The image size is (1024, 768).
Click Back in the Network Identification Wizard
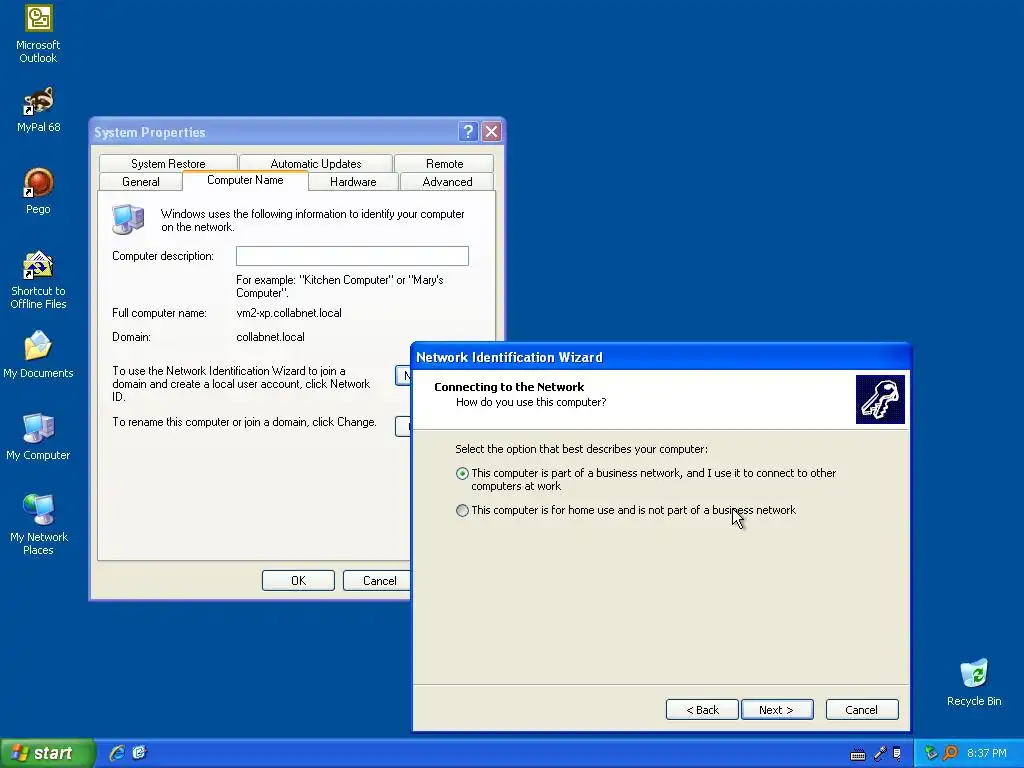click(x=702, y=710)
